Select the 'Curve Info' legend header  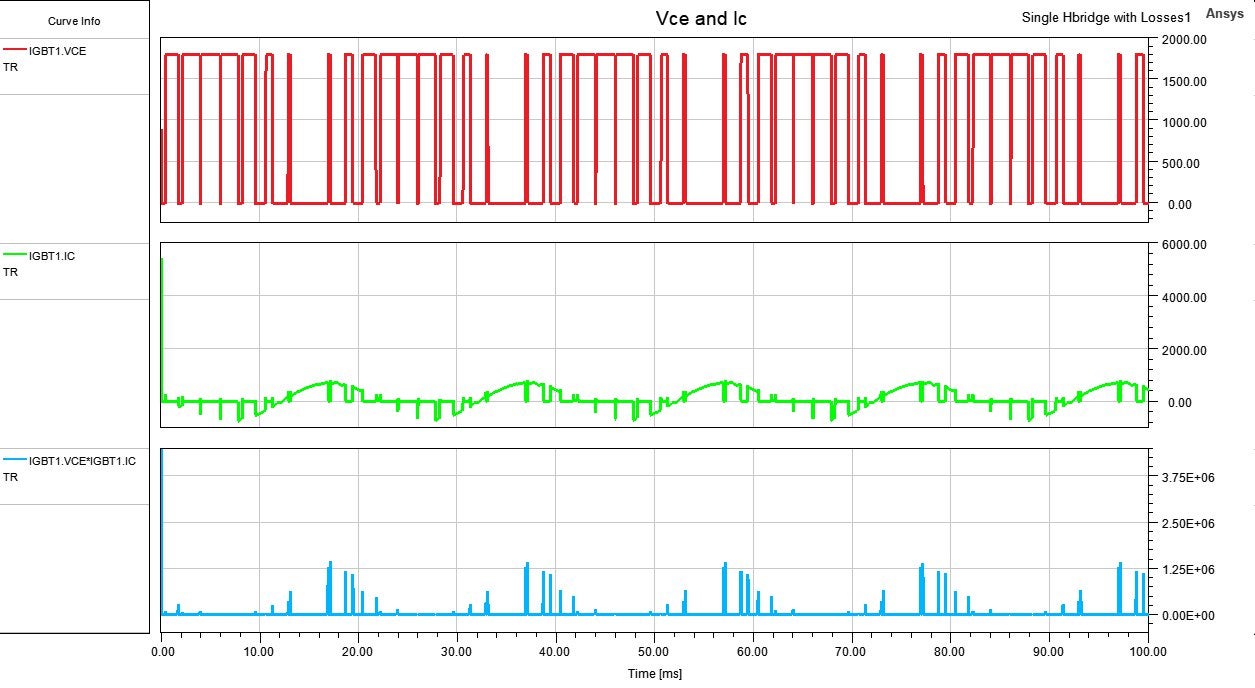tap(74, 21)
